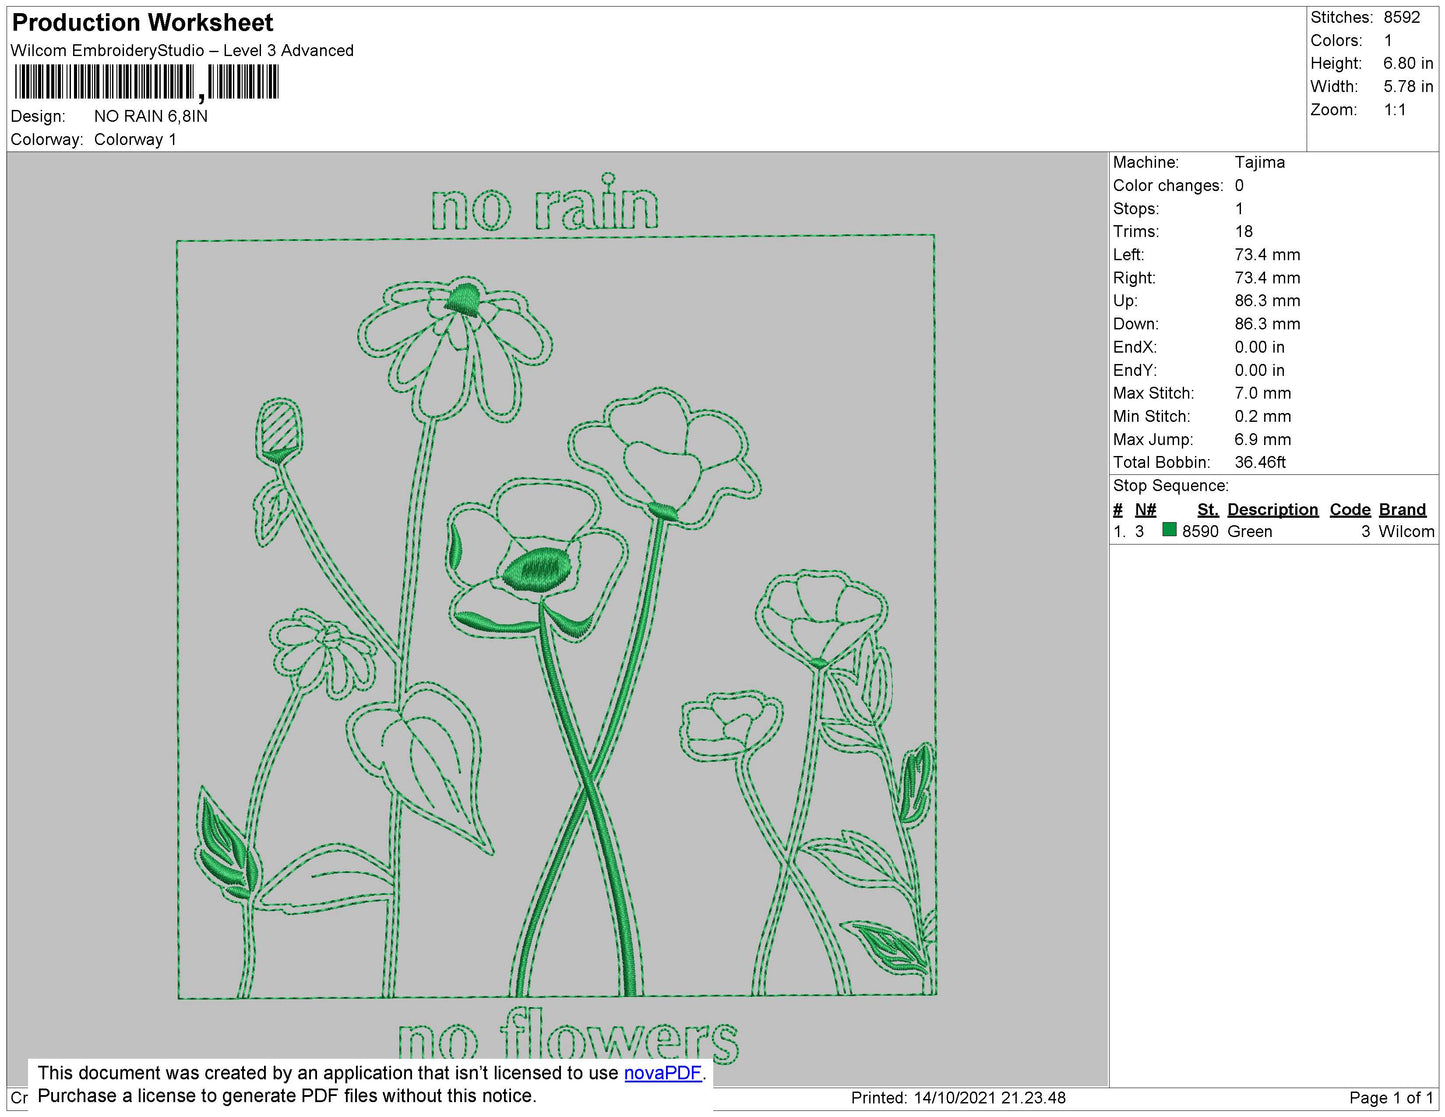Select the 'Wilcom' brand cell

[1407, 532]
